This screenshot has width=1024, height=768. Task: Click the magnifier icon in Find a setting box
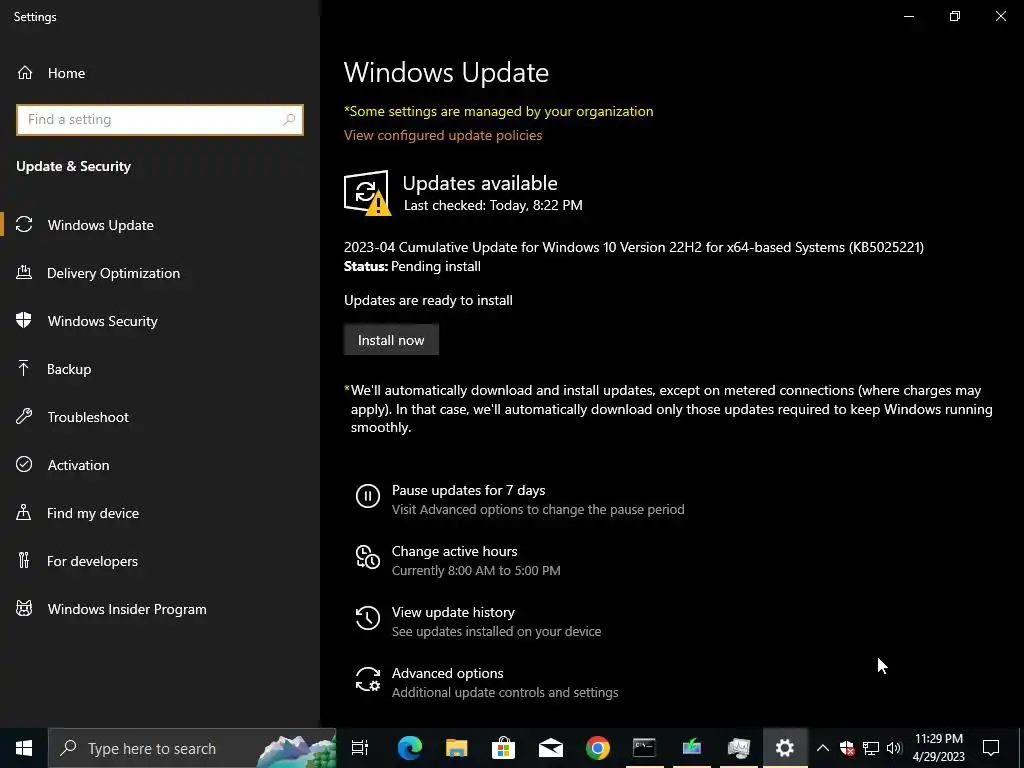tap(289, 120)
